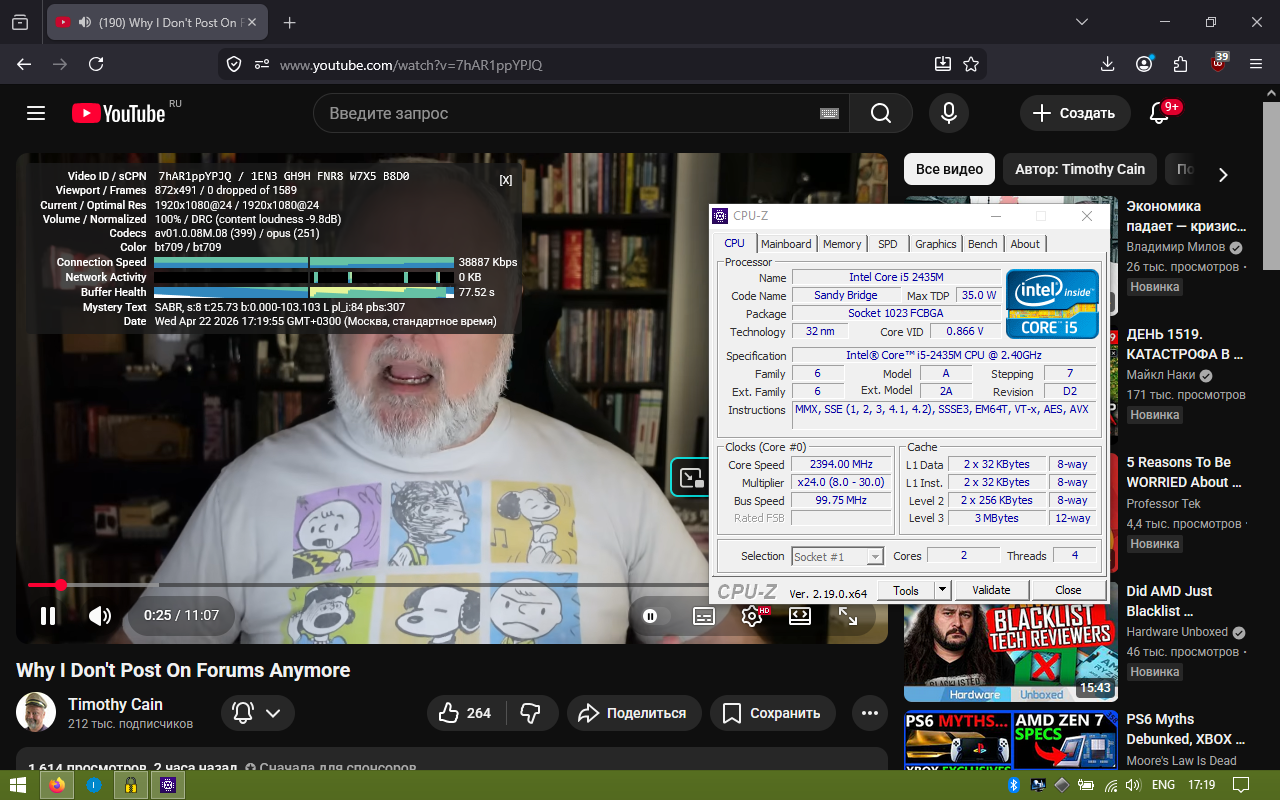Open the Graphics tab in CPU-Z
Screen dimensions: 1280x800
936,244
